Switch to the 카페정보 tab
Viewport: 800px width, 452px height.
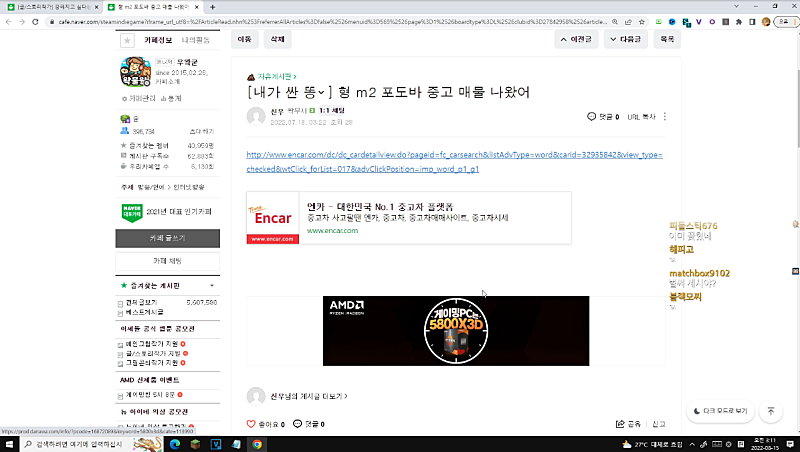[x=158, y=40]
